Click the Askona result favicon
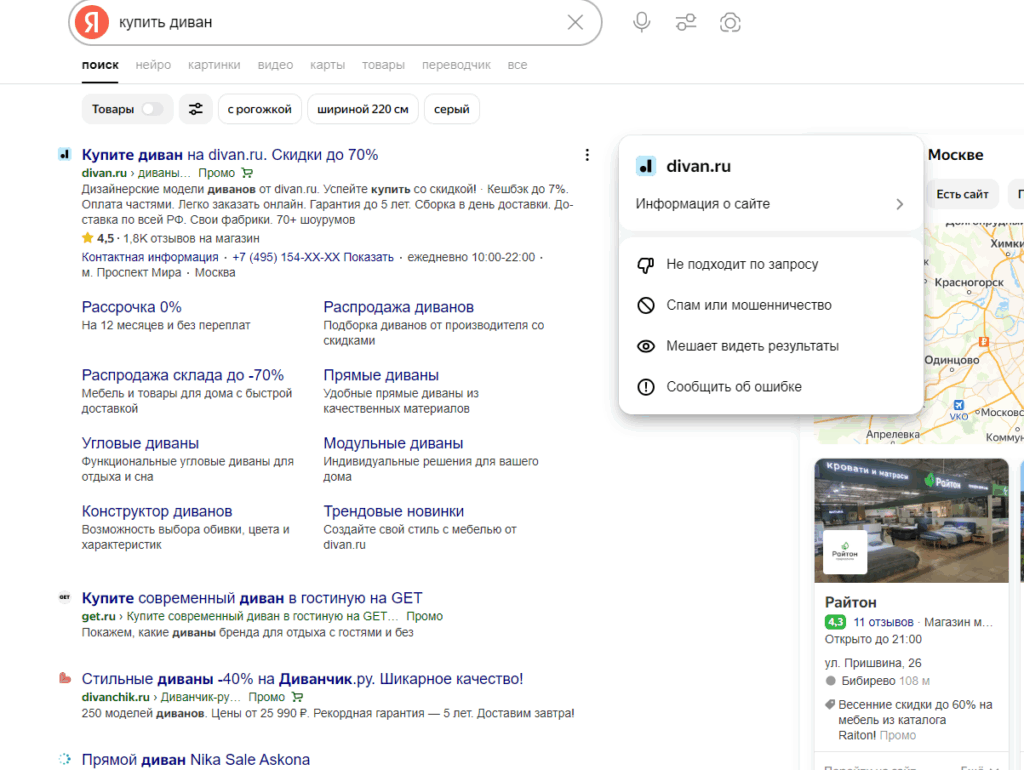 click(64, 759)
